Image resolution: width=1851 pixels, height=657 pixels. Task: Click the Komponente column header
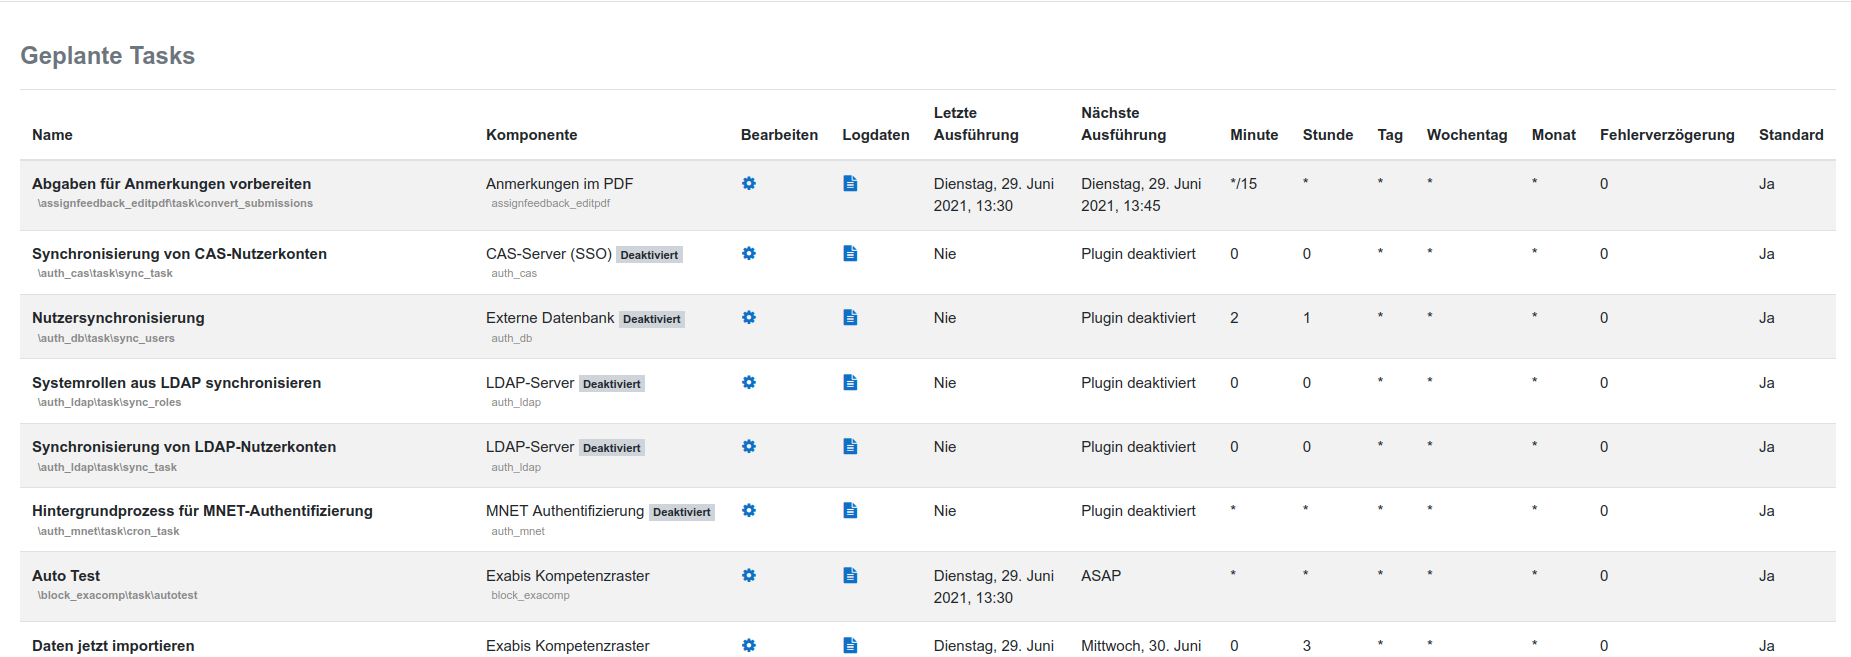tap(531, 135)
